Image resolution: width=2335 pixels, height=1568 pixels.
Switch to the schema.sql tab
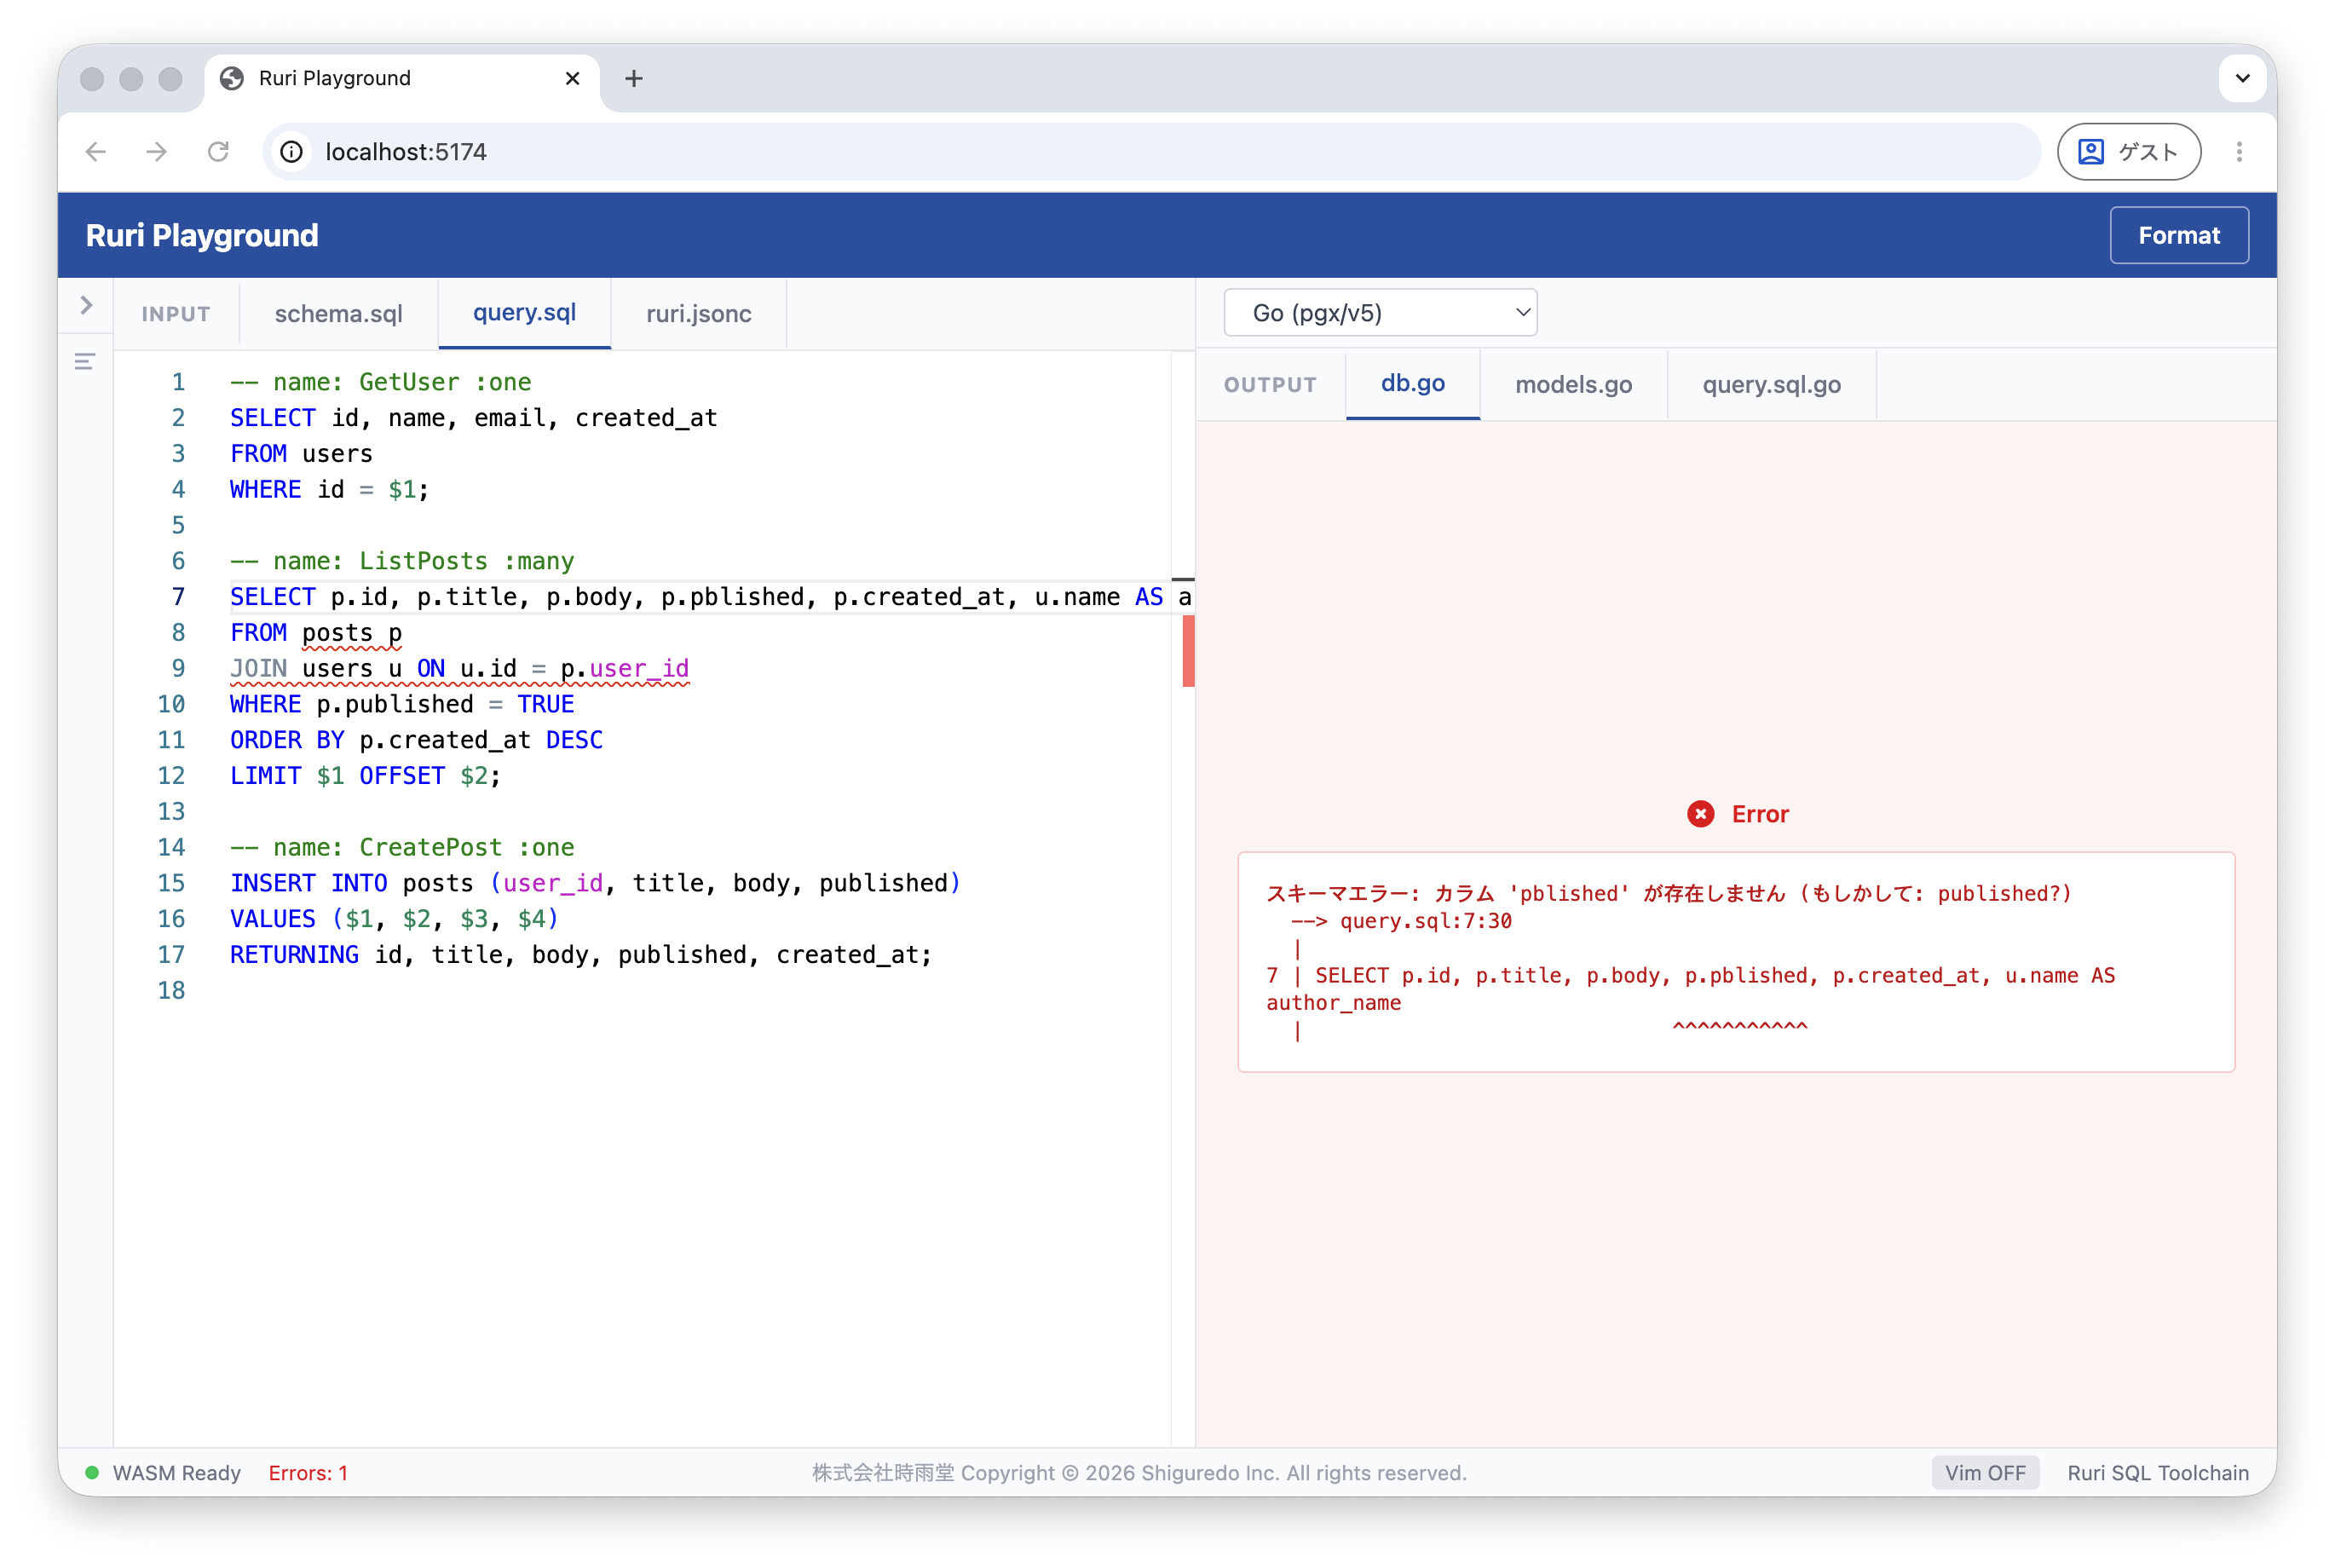(x=338, y=314)
